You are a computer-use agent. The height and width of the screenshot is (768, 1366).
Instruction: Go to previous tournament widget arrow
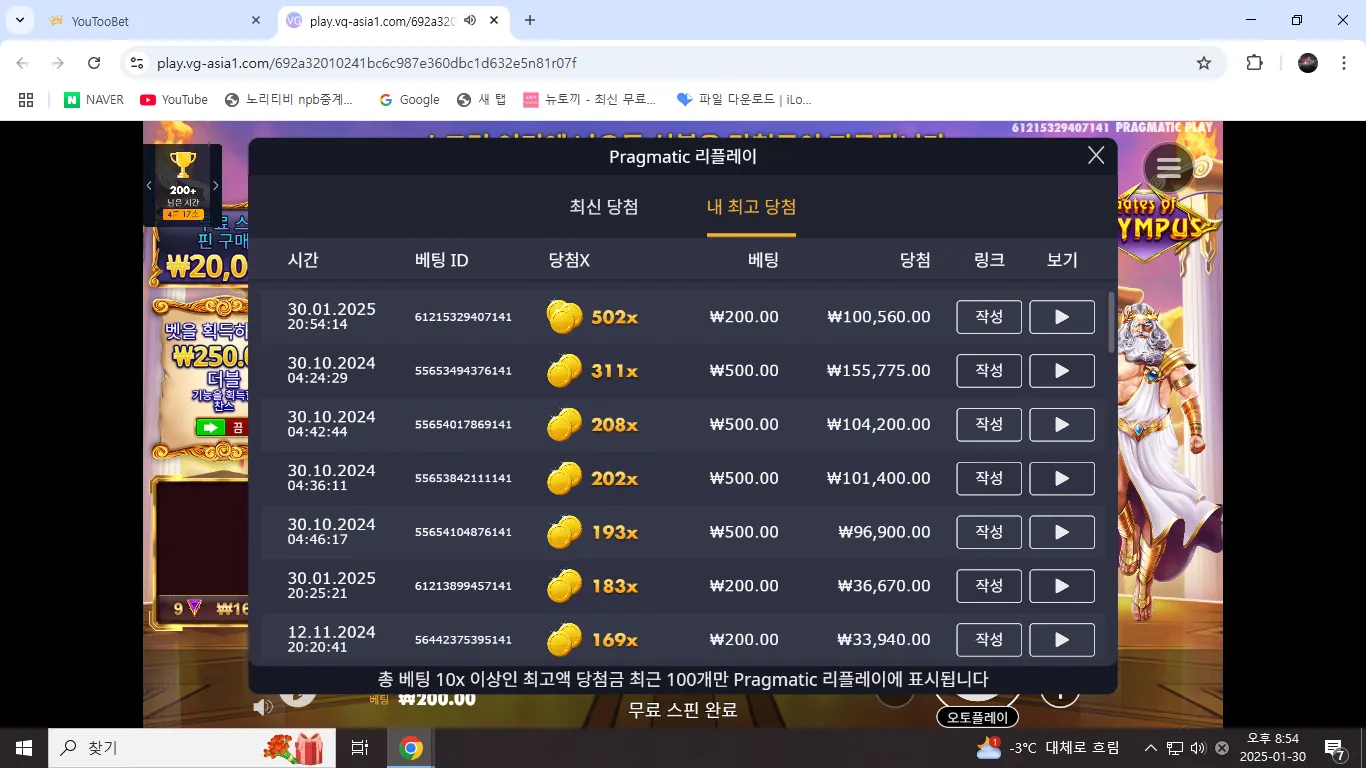[149, 185]
